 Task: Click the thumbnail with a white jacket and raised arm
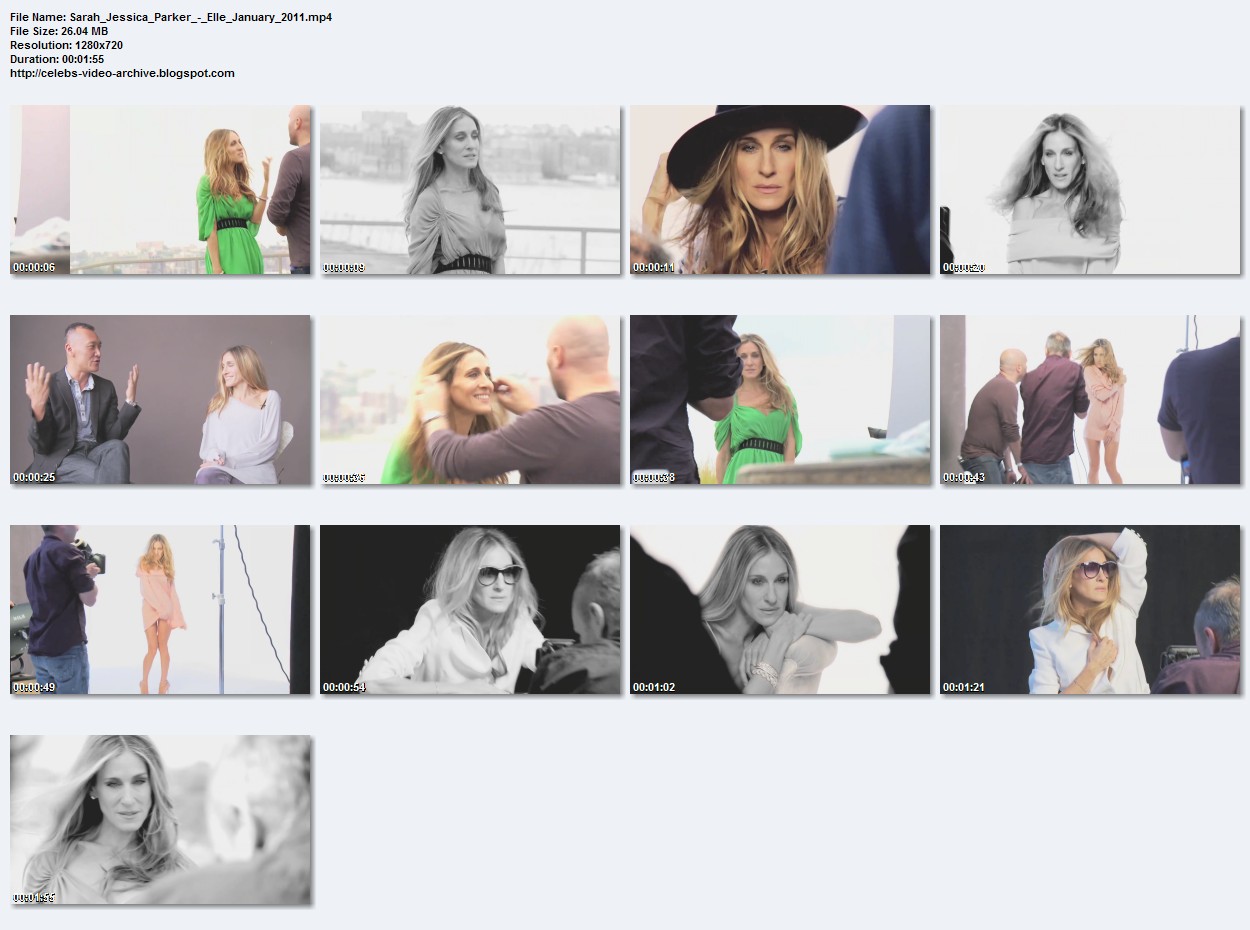[x=1090, y=610]
